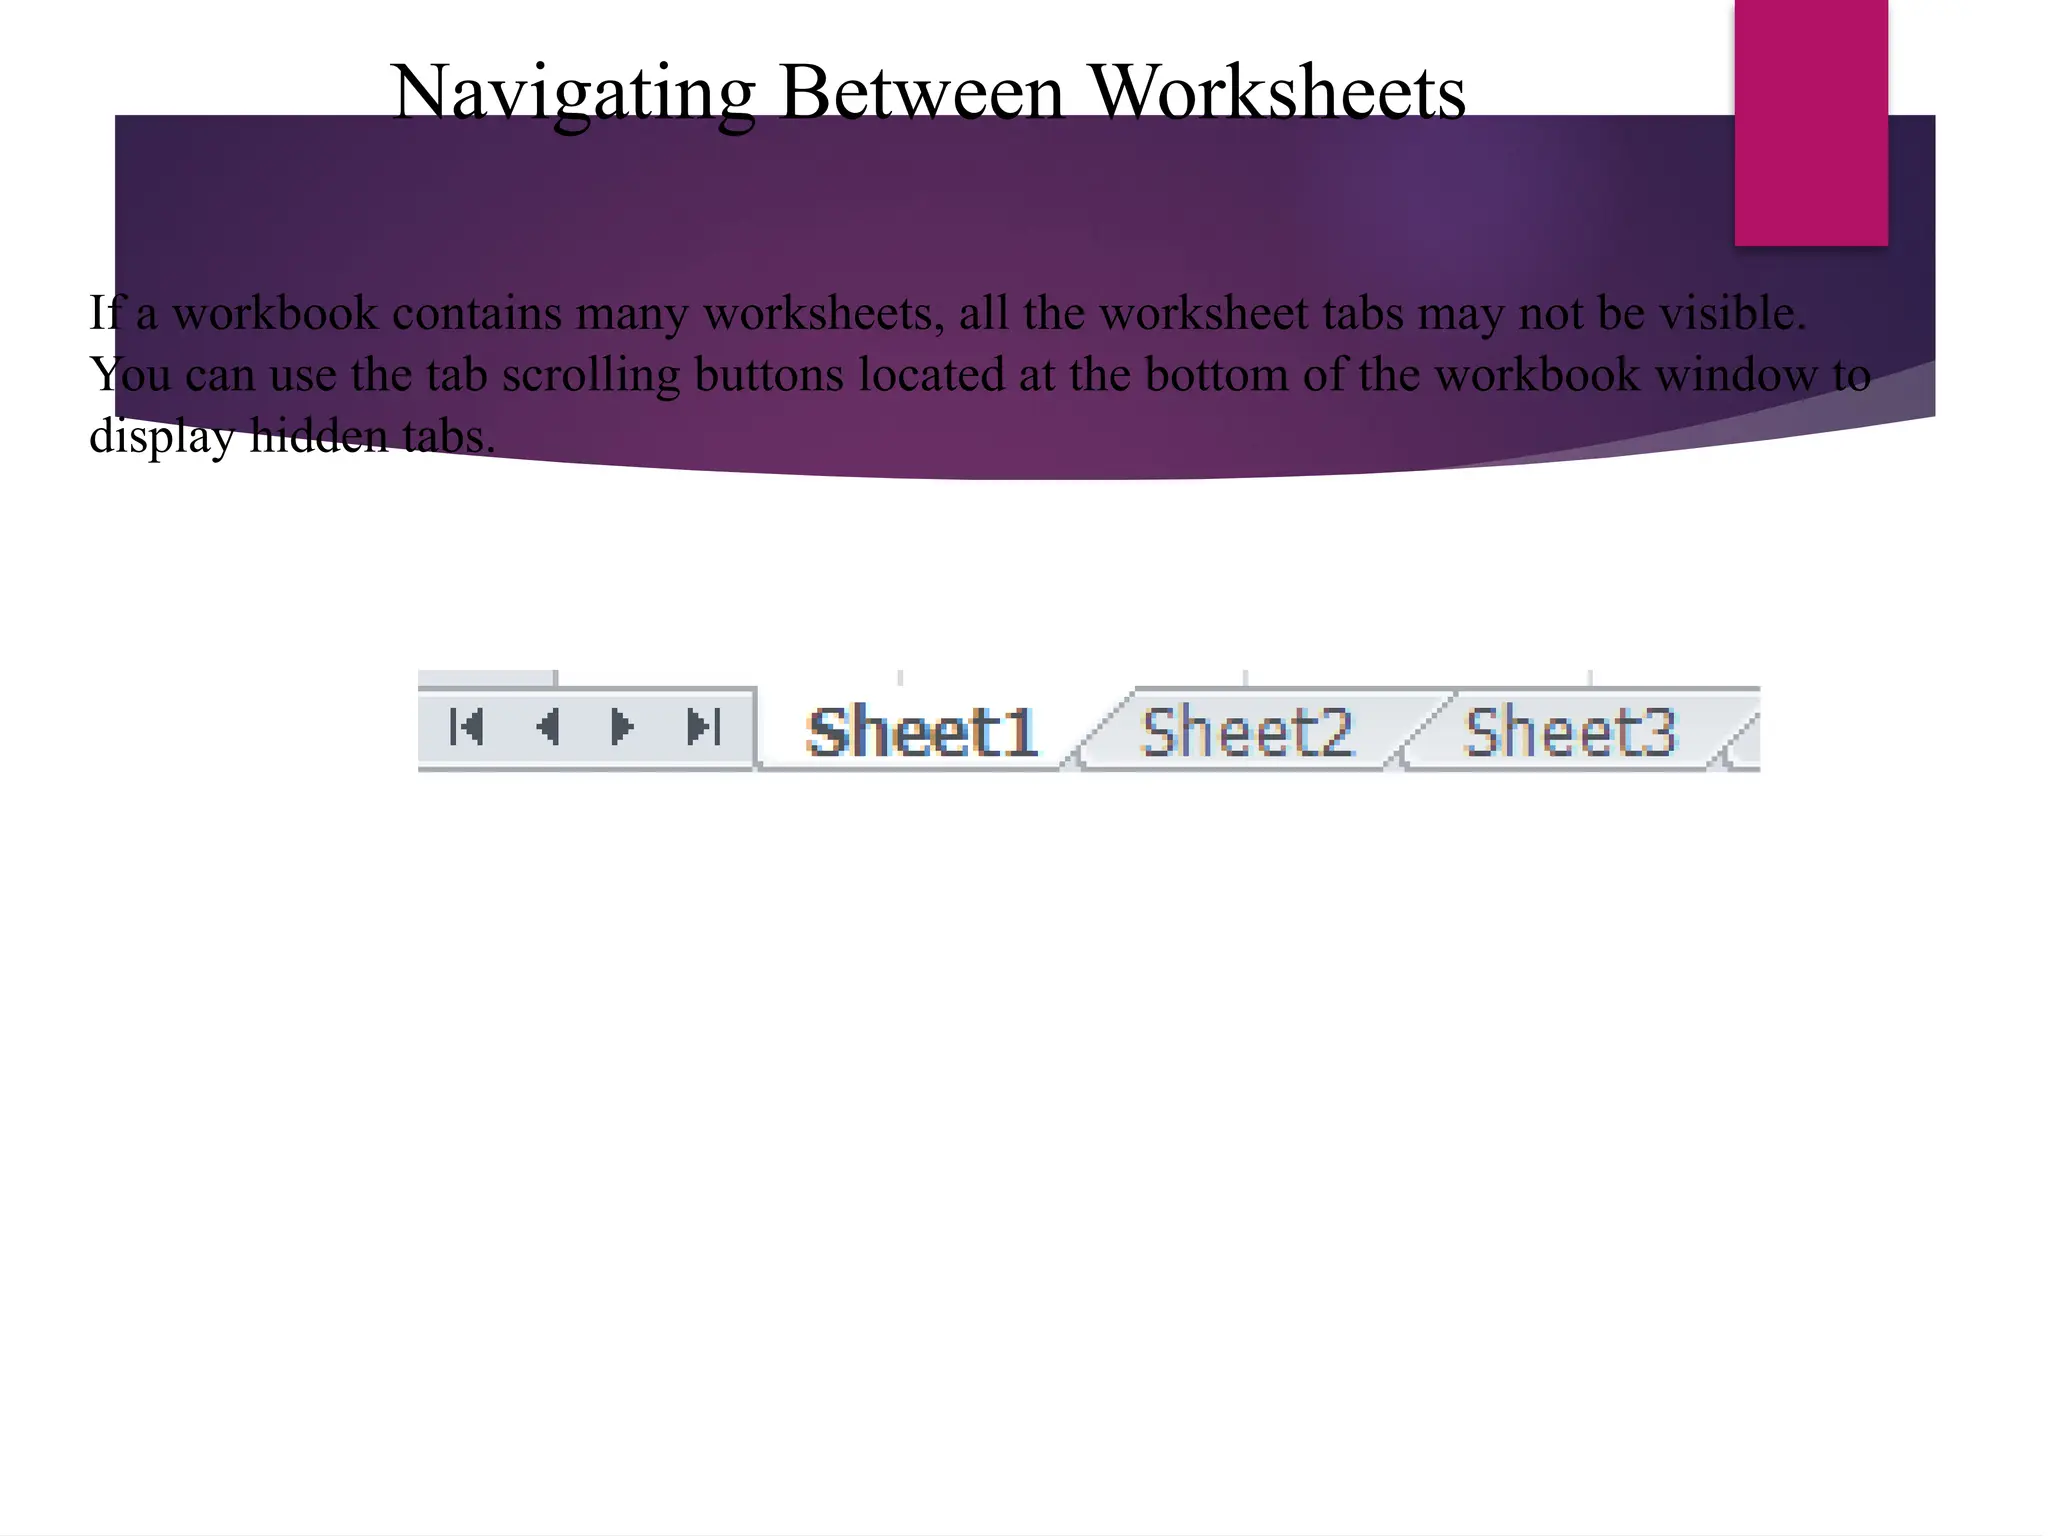Click the previous-sheet tab scrolling arrow
Viewport: 2048px width, 1536px height.
coord(547,727)
